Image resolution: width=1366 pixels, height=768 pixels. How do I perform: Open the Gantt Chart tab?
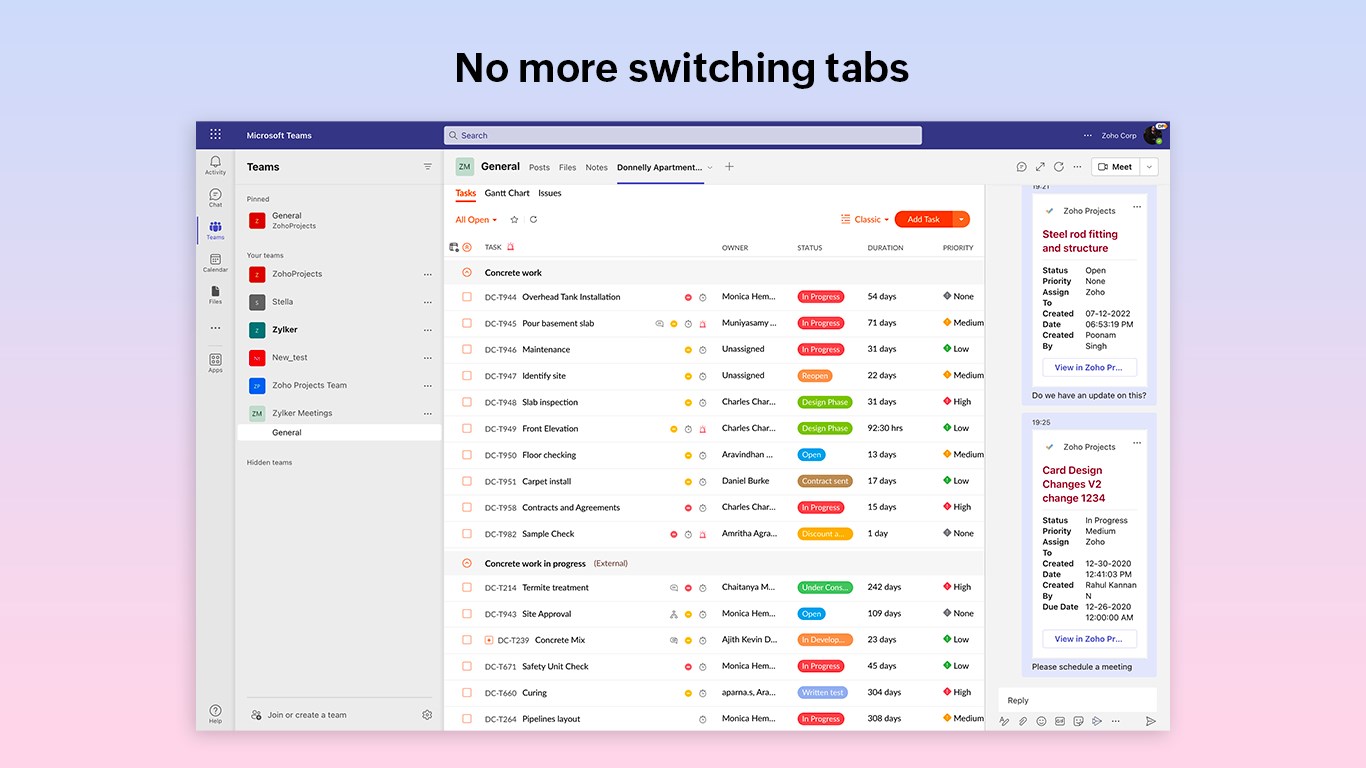[x=507, y=193]
